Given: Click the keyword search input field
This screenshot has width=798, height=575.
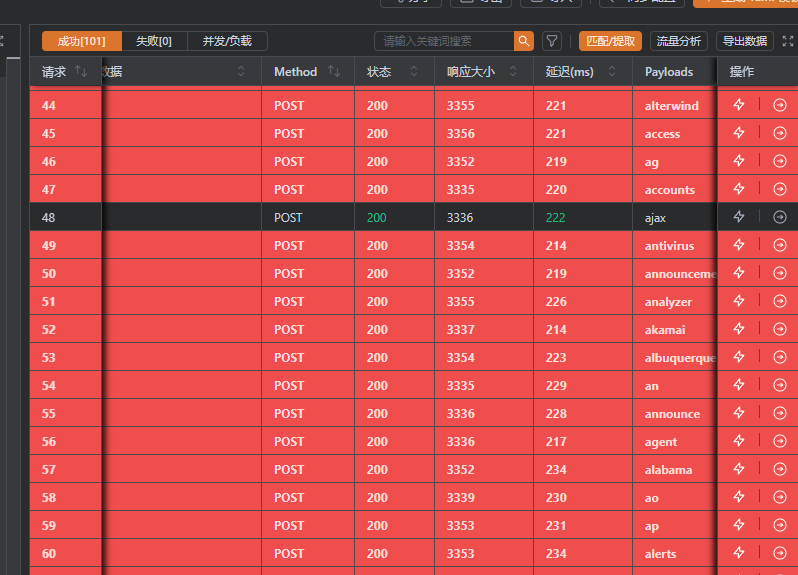Looking at the screenshot, I should (444, 41).
